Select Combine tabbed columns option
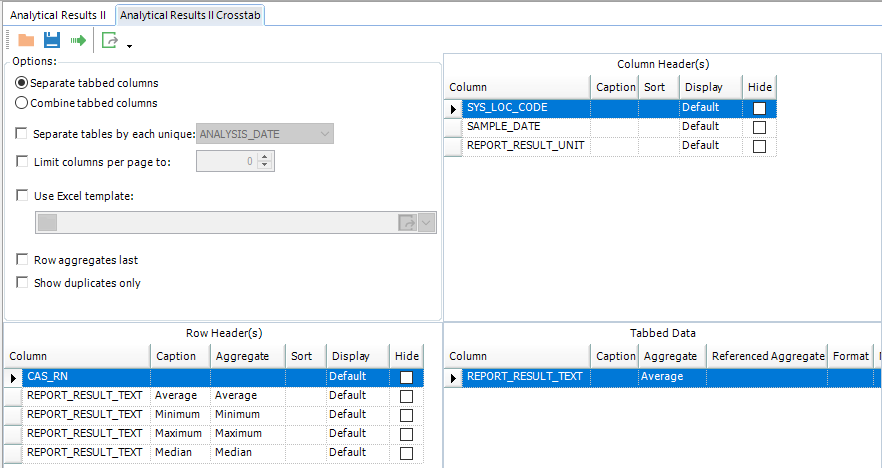This screenshot has width=882, height=468. coord(22,102)
